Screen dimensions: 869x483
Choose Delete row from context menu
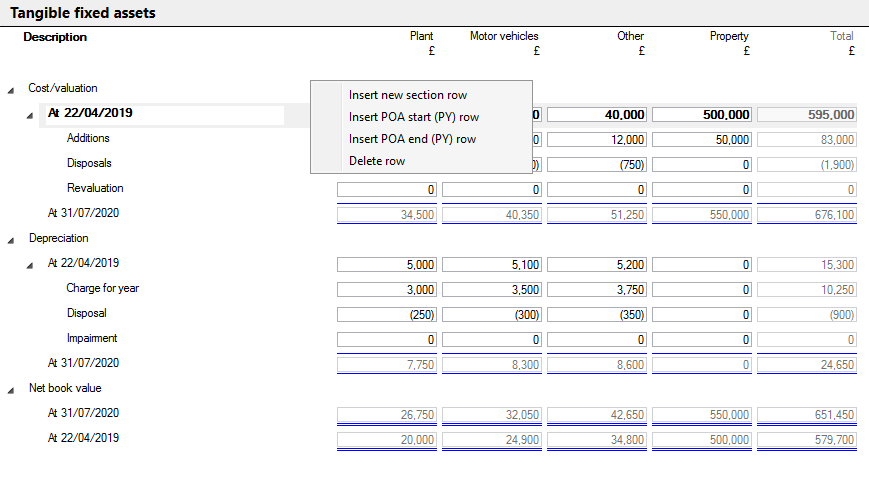pos(377,161)
